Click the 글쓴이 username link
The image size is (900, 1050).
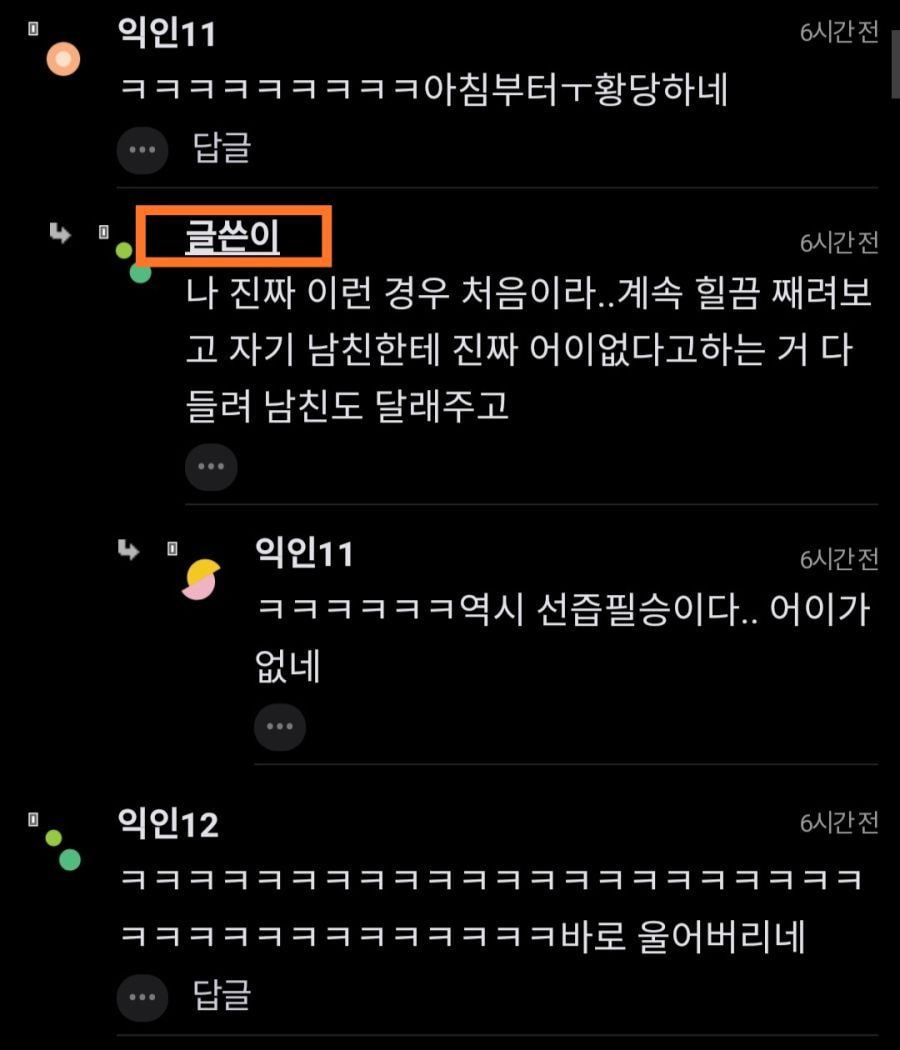point(232,237)
